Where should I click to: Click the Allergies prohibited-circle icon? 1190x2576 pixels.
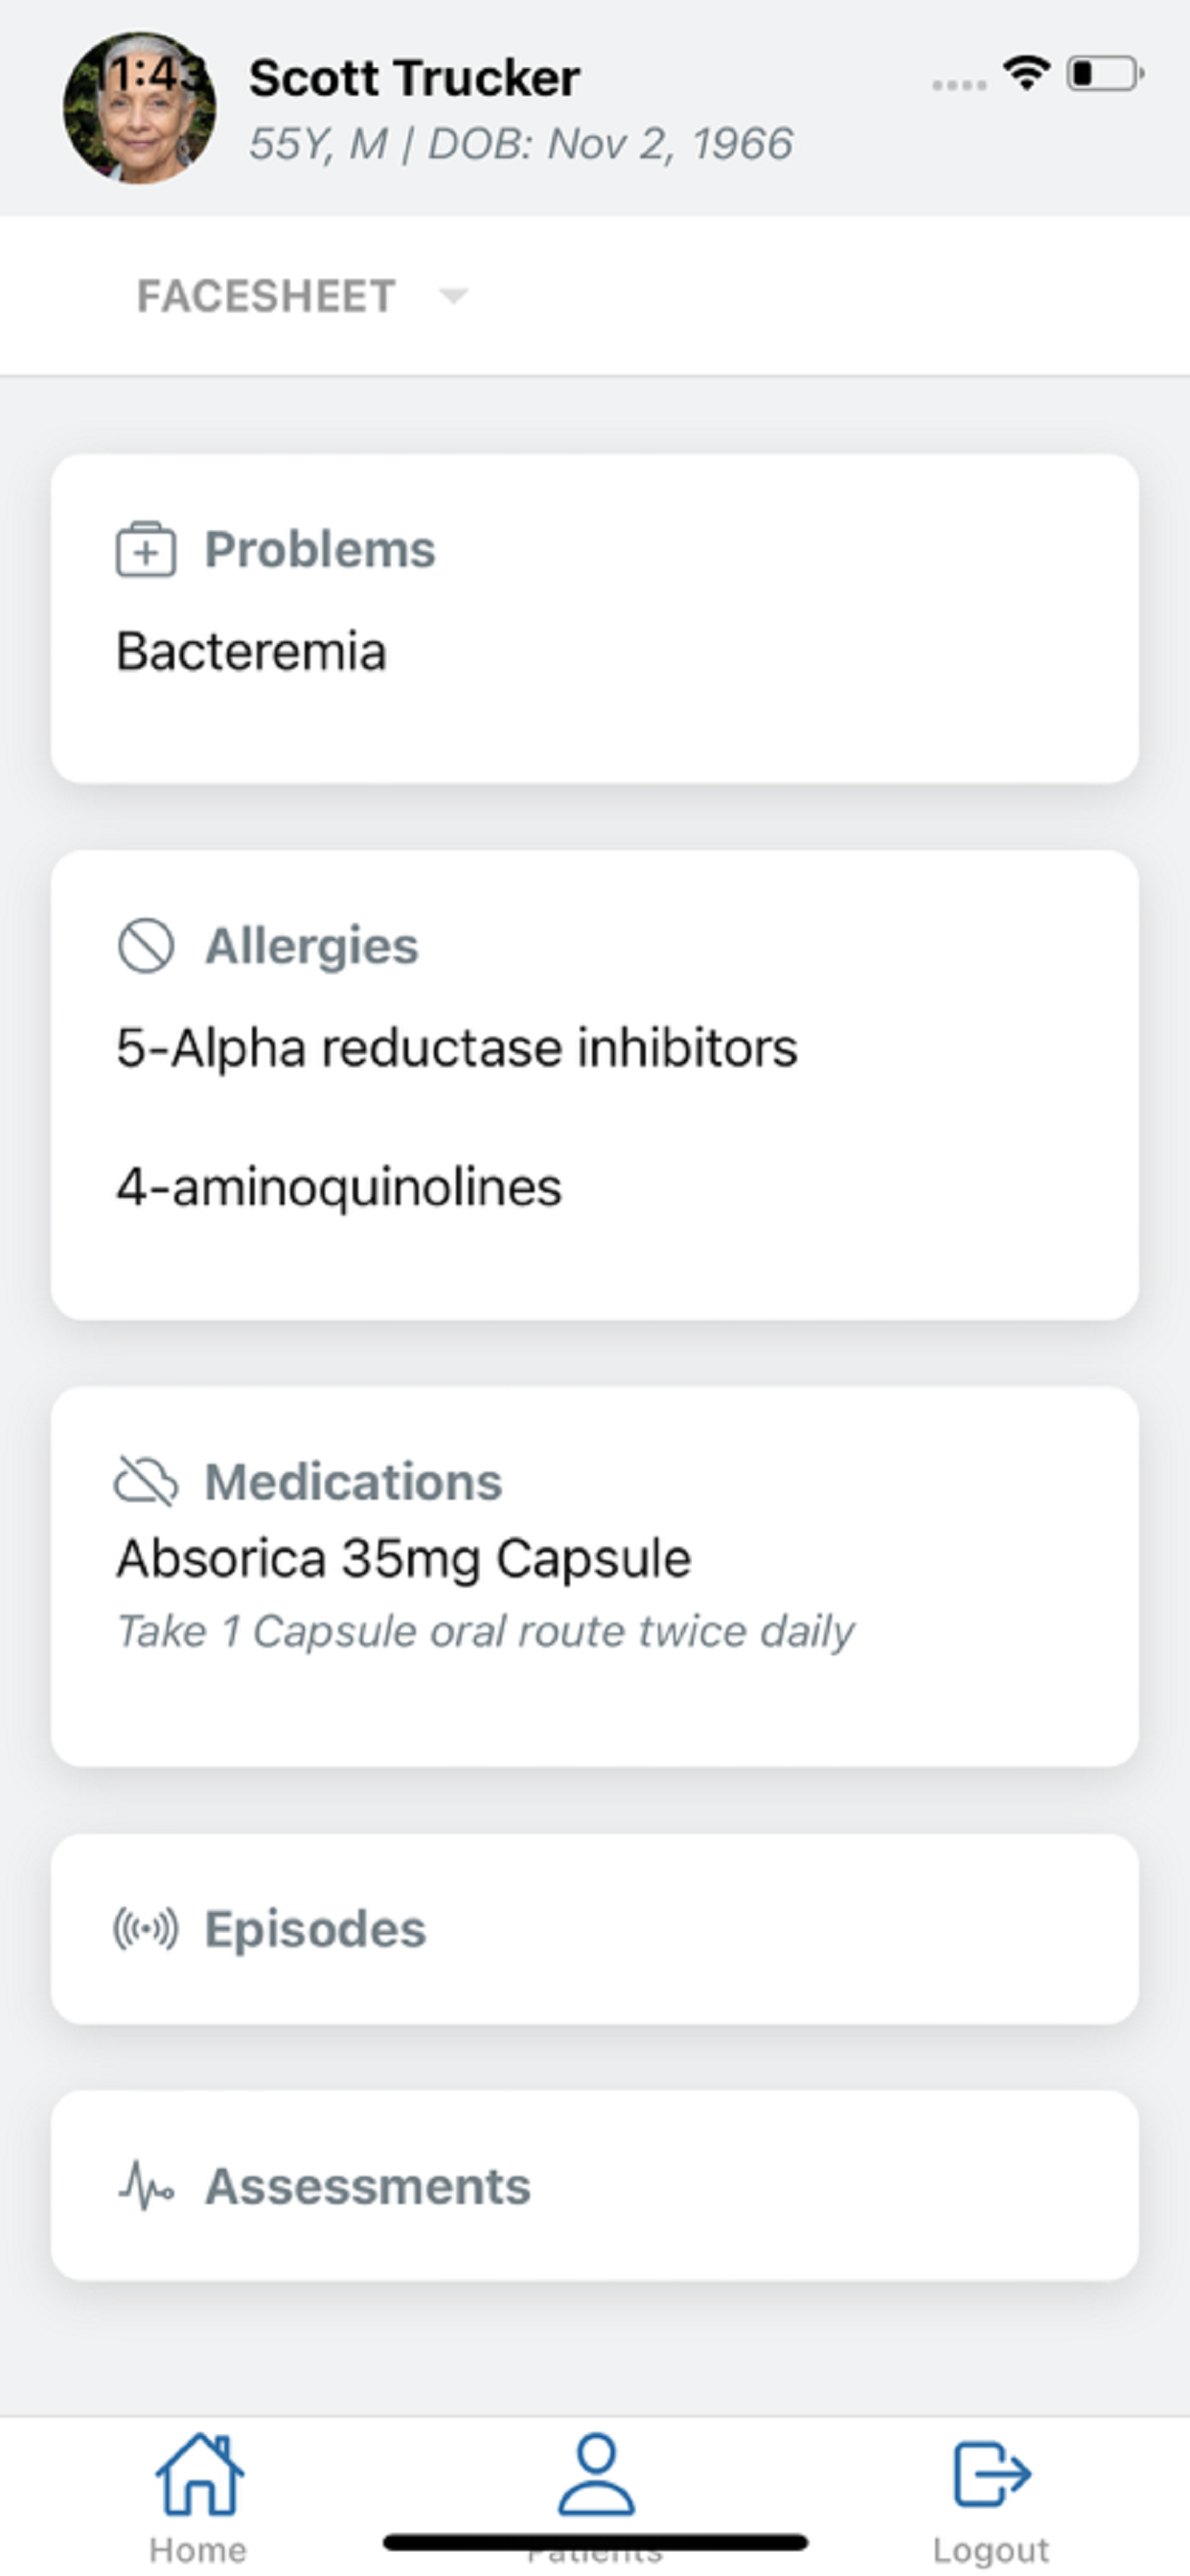tap(146, 945)
